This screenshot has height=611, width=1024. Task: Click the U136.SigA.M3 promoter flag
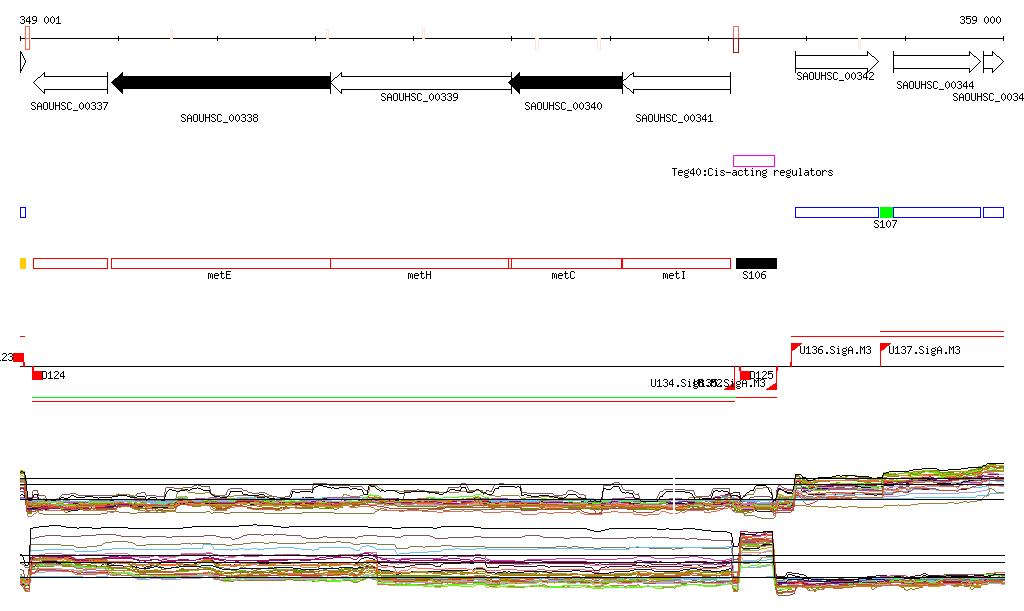[797, 349]
